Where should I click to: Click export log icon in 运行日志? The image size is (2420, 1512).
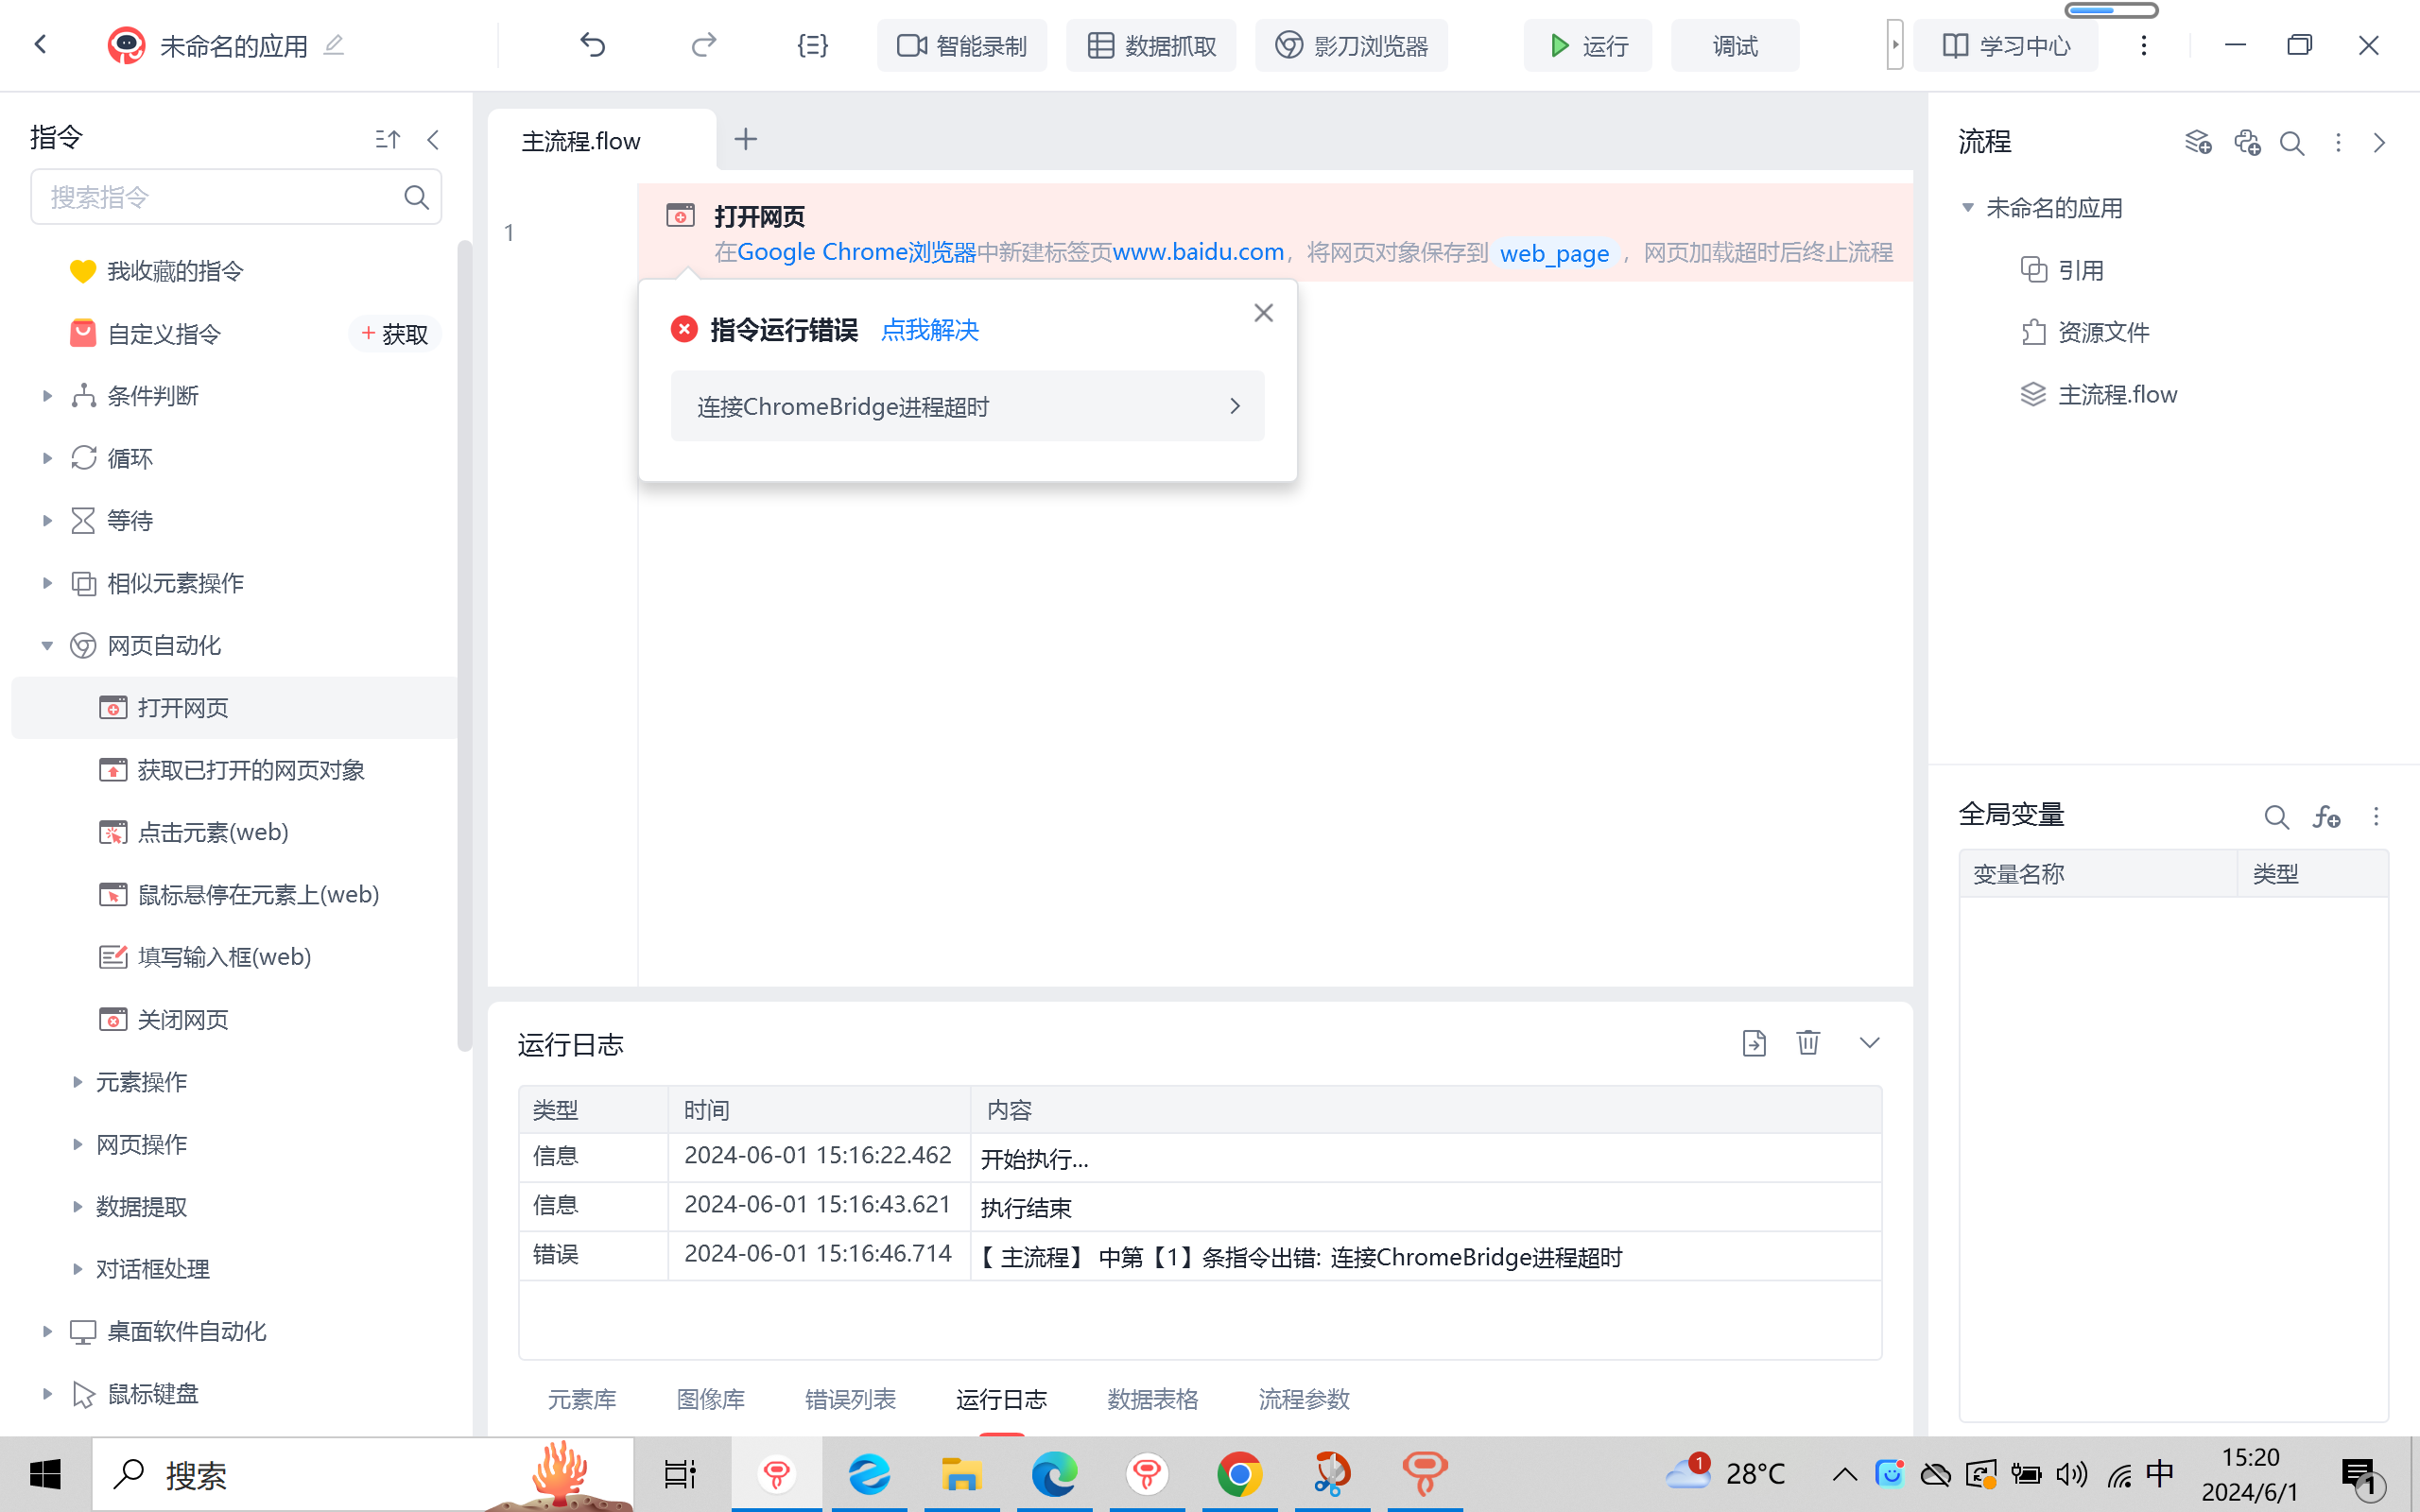pyautogui.click(x=1754, y=1043)
